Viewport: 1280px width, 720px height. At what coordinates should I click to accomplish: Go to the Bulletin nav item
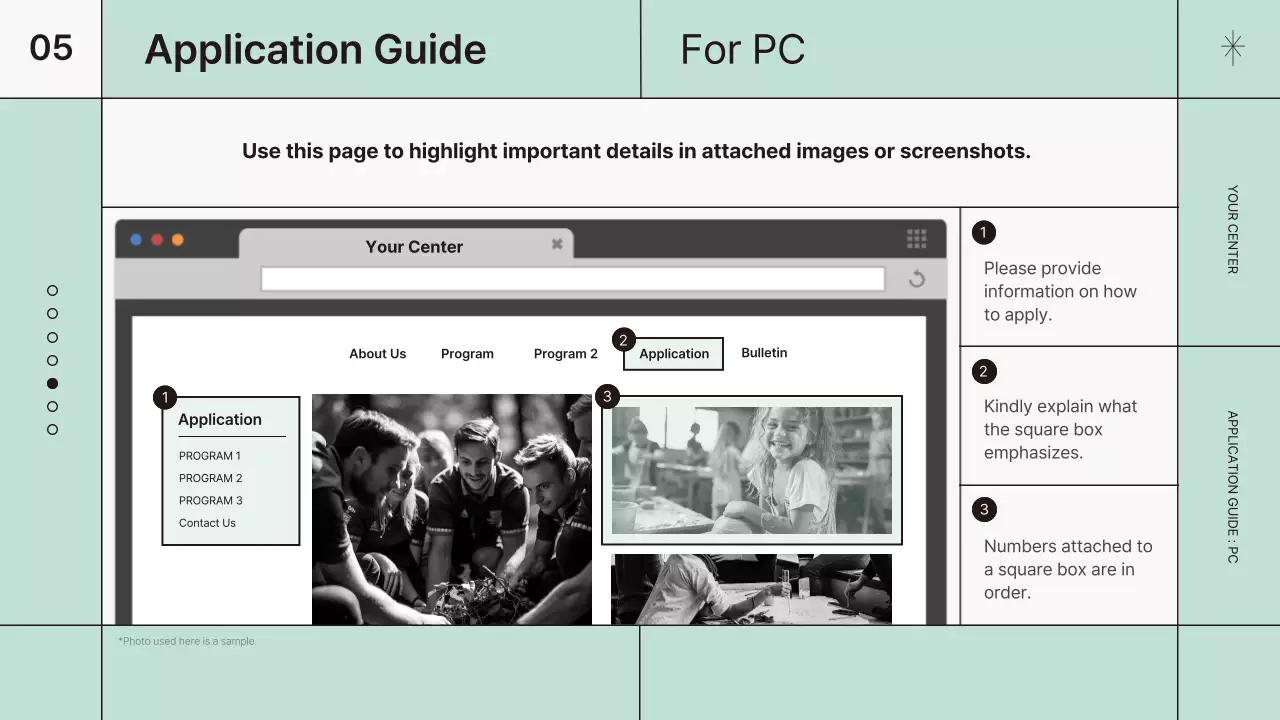coord(764,353)
